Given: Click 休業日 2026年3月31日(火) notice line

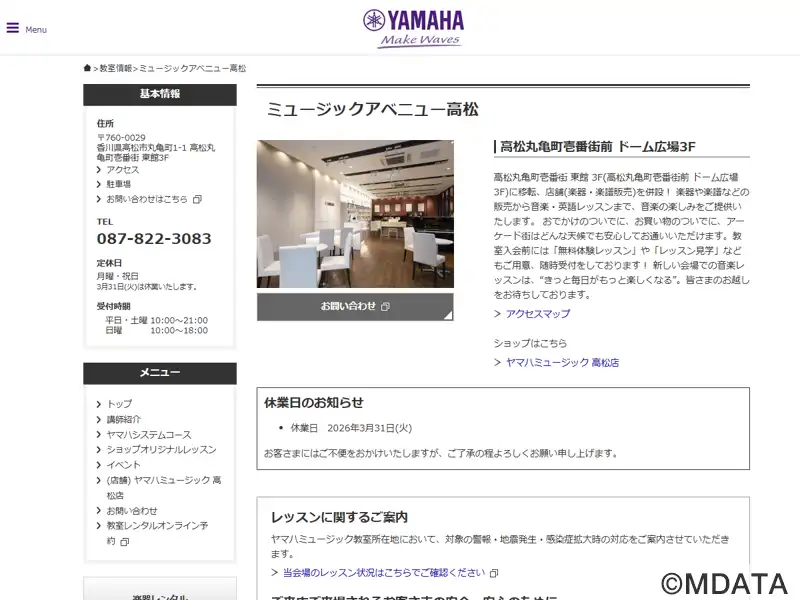Looking at the screenshot, I should pyautogui.click(x=351, y=428).
